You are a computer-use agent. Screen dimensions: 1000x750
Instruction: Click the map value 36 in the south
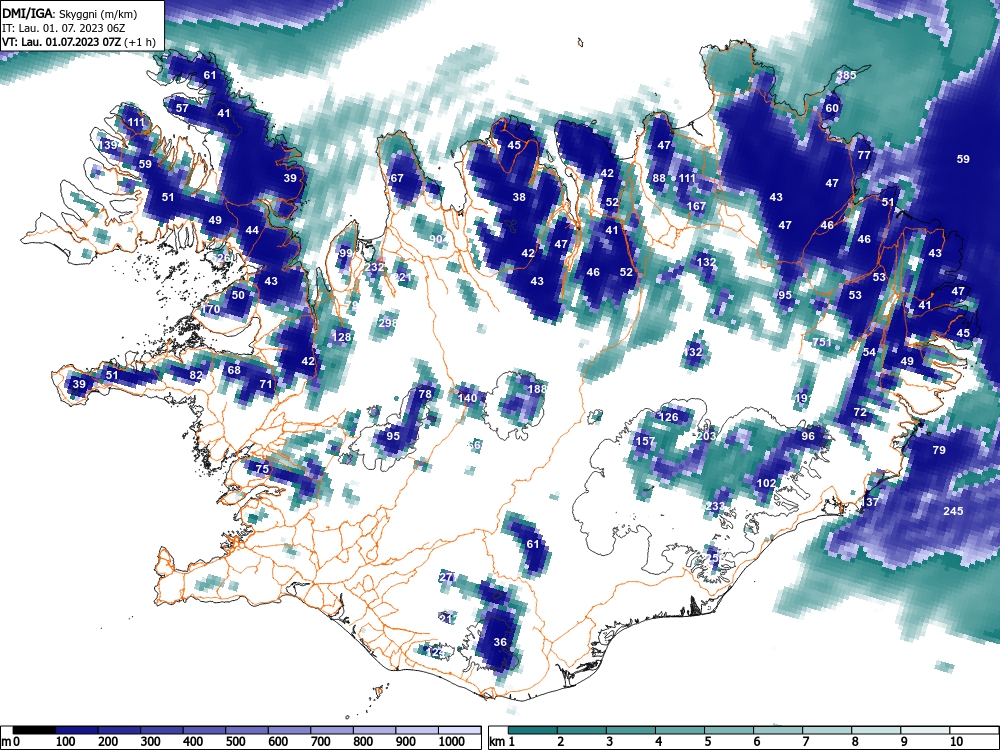pos(500,642)
